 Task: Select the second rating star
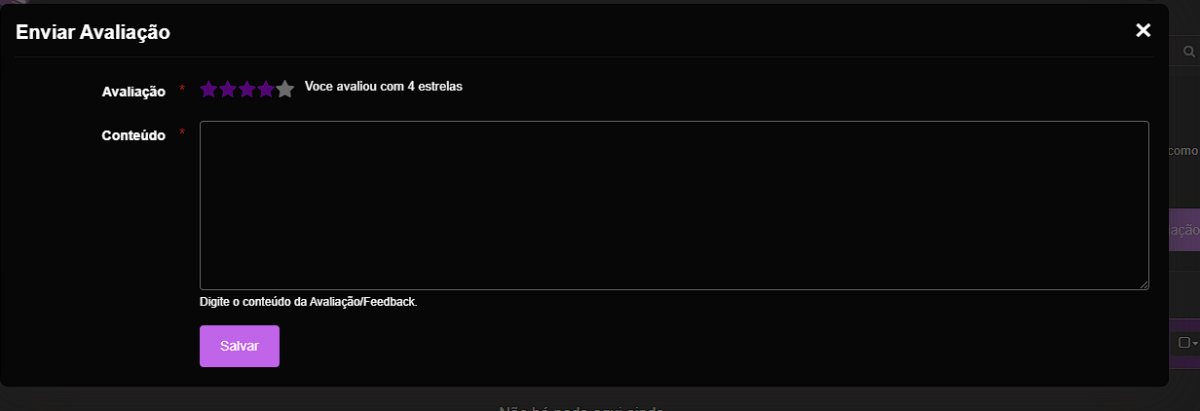point(228,89)
